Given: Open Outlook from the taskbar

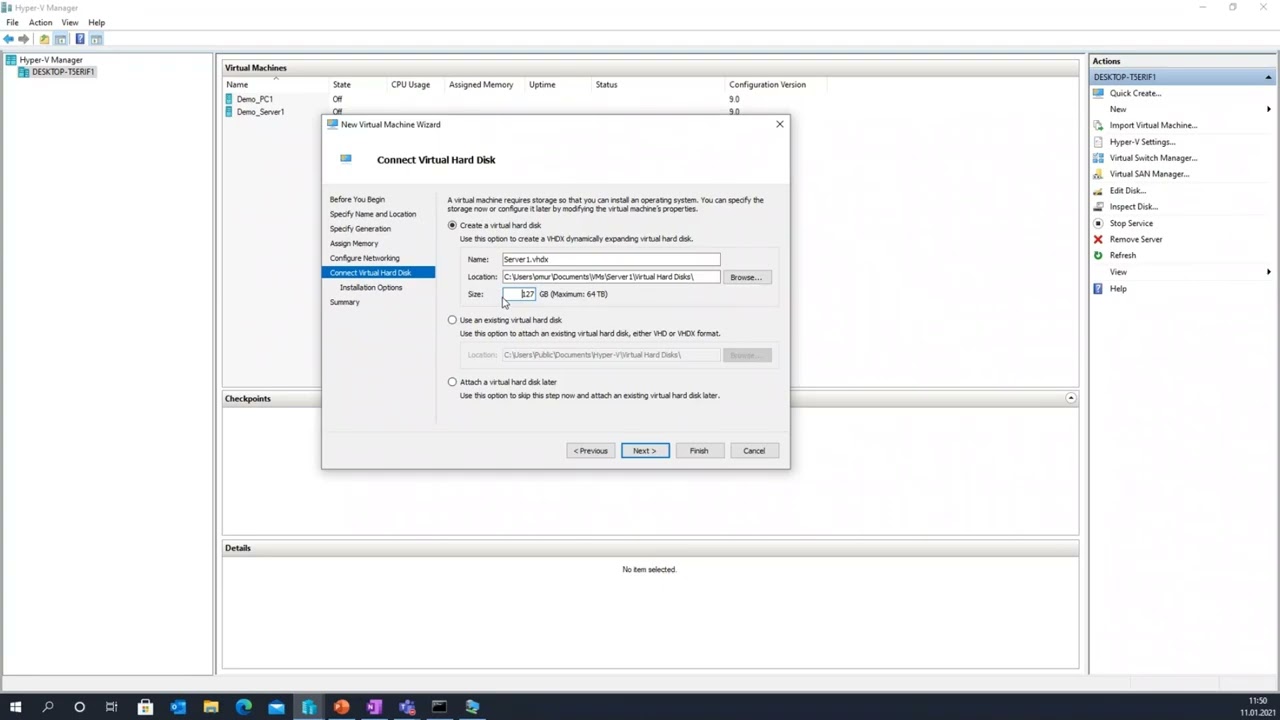Looking at the screenshot, I should click(178, 707).
